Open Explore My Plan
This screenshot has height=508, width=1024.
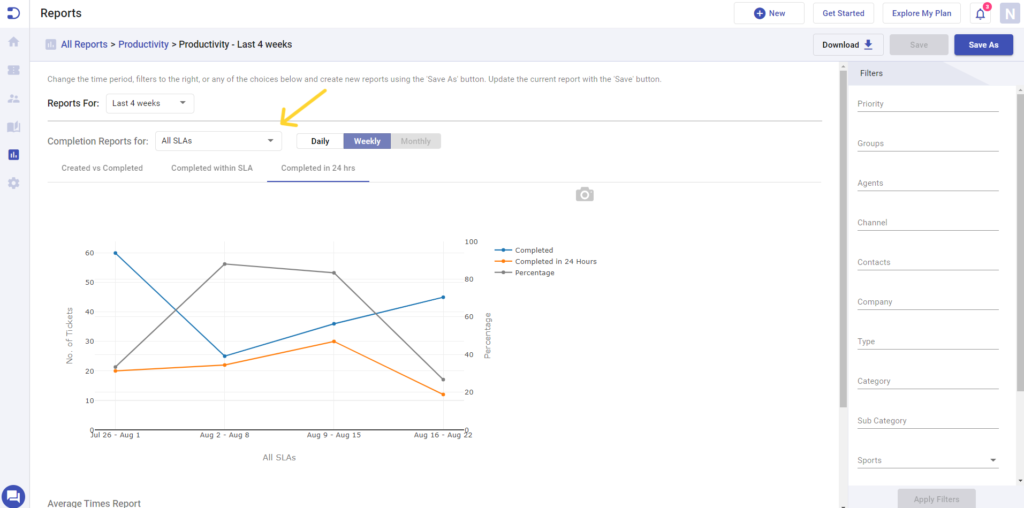(x=921, y=13)
